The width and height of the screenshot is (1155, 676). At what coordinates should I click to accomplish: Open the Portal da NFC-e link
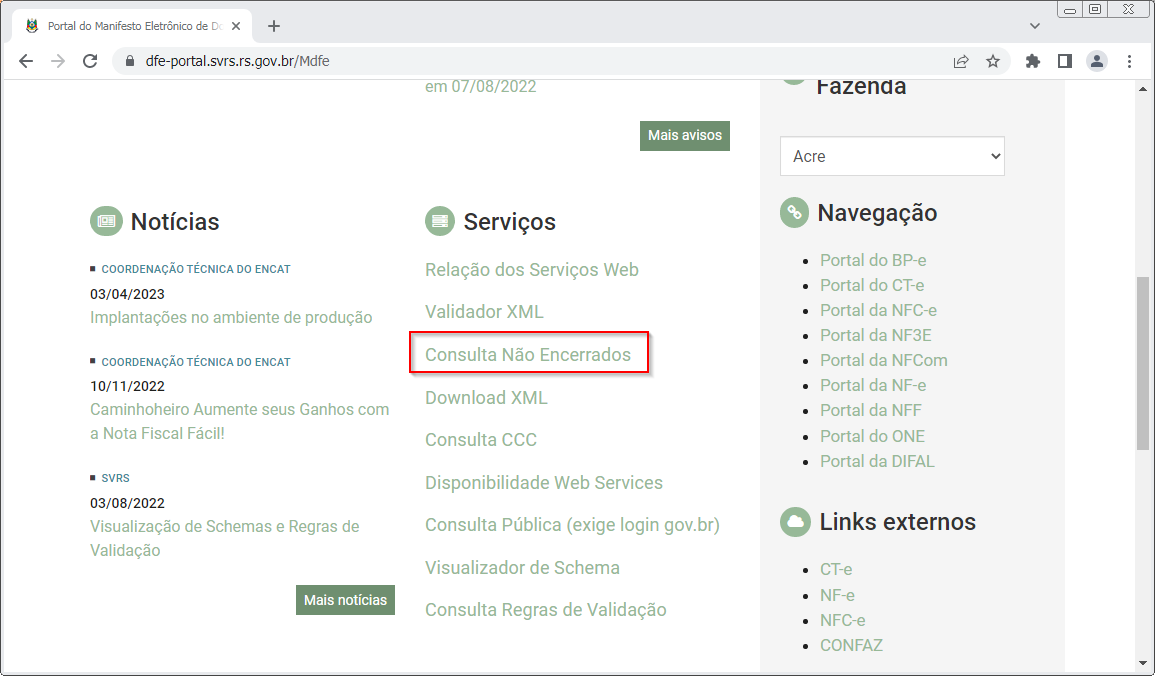click(878, 310)
